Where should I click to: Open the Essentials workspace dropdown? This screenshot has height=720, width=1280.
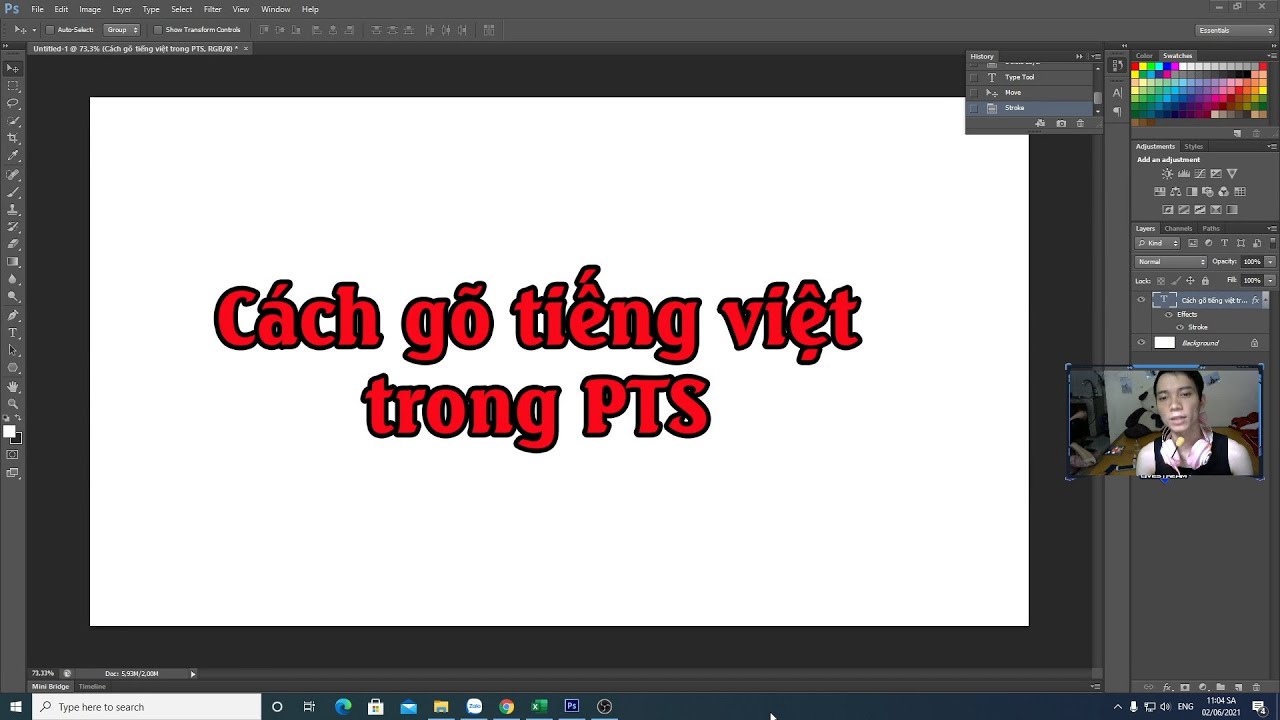(x=1236, y=30)
